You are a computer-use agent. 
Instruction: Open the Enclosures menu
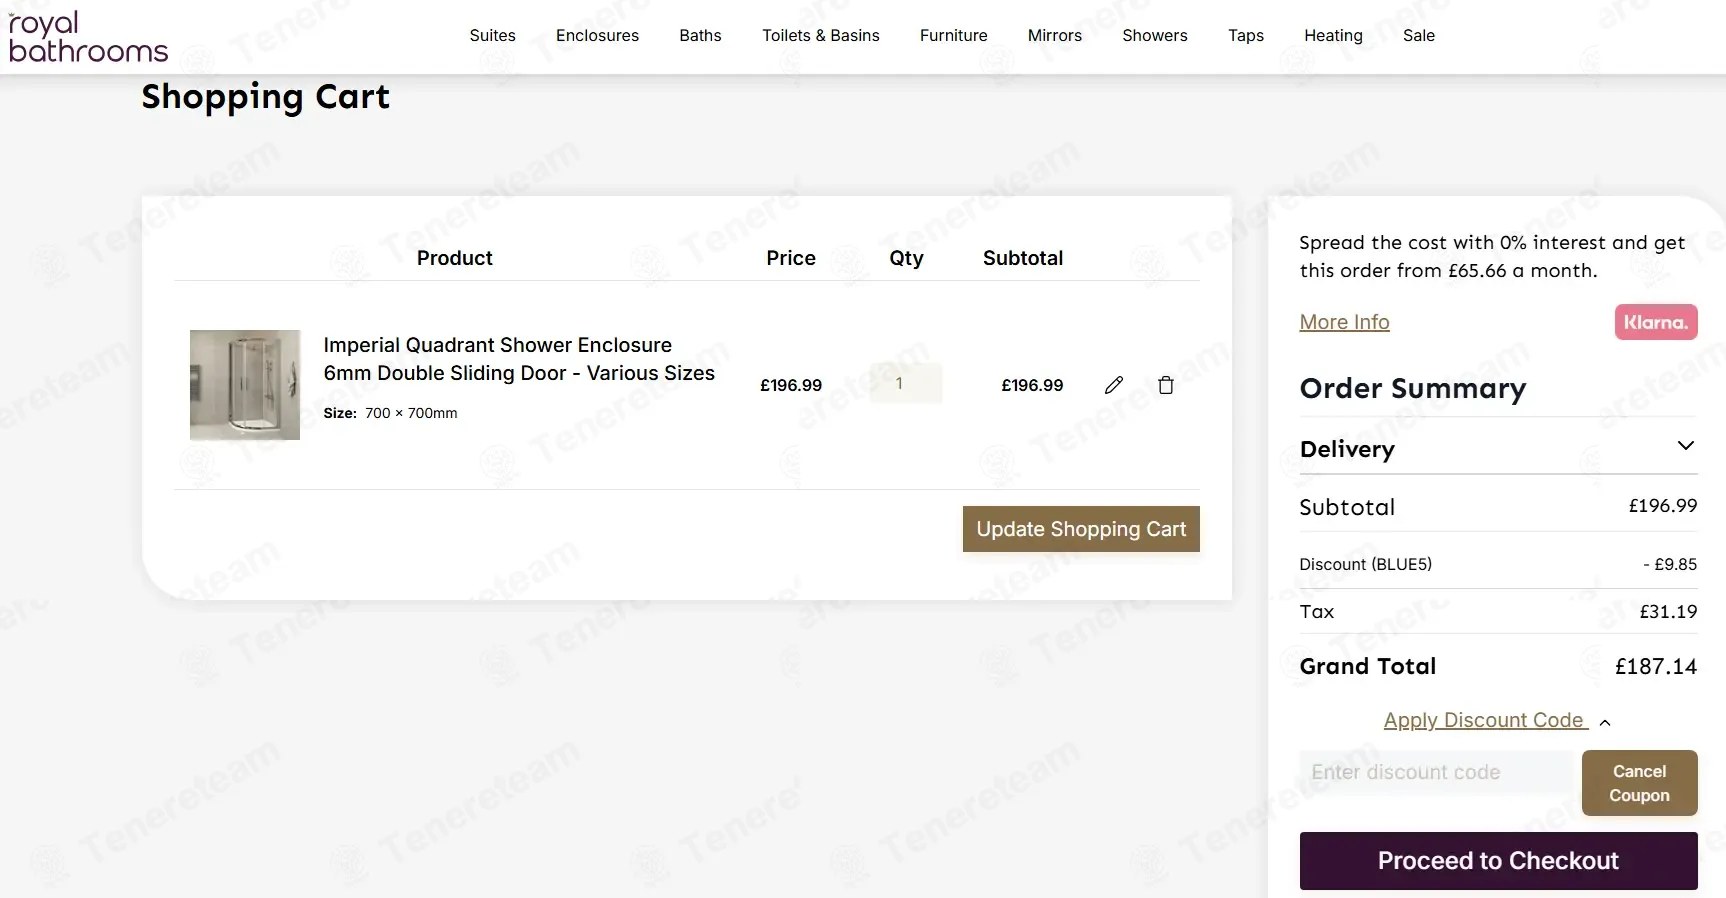click(597, 36)
